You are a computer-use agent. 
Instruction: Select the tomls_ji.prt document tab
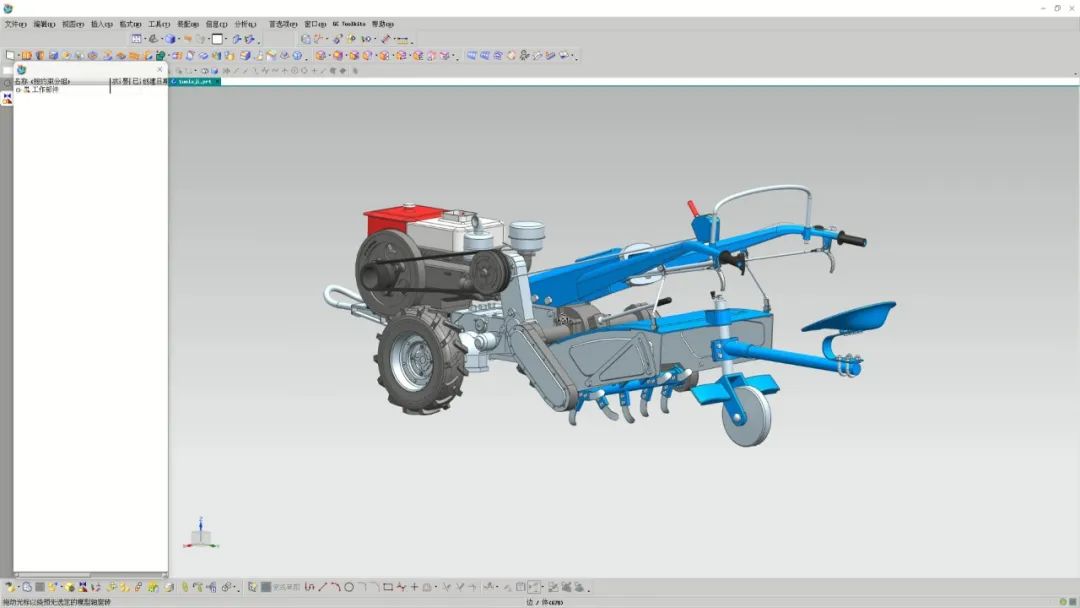[193, 82]
